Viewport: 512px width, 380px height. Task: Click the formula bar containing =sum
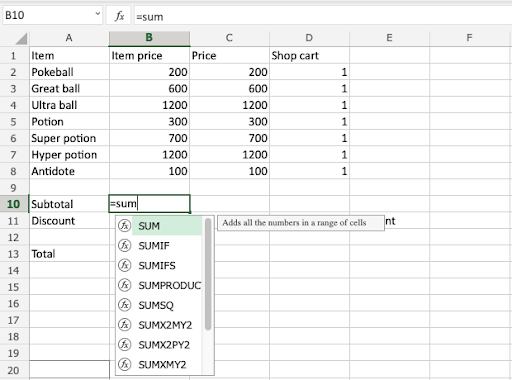pyautogui.click(x=323, y=16)
